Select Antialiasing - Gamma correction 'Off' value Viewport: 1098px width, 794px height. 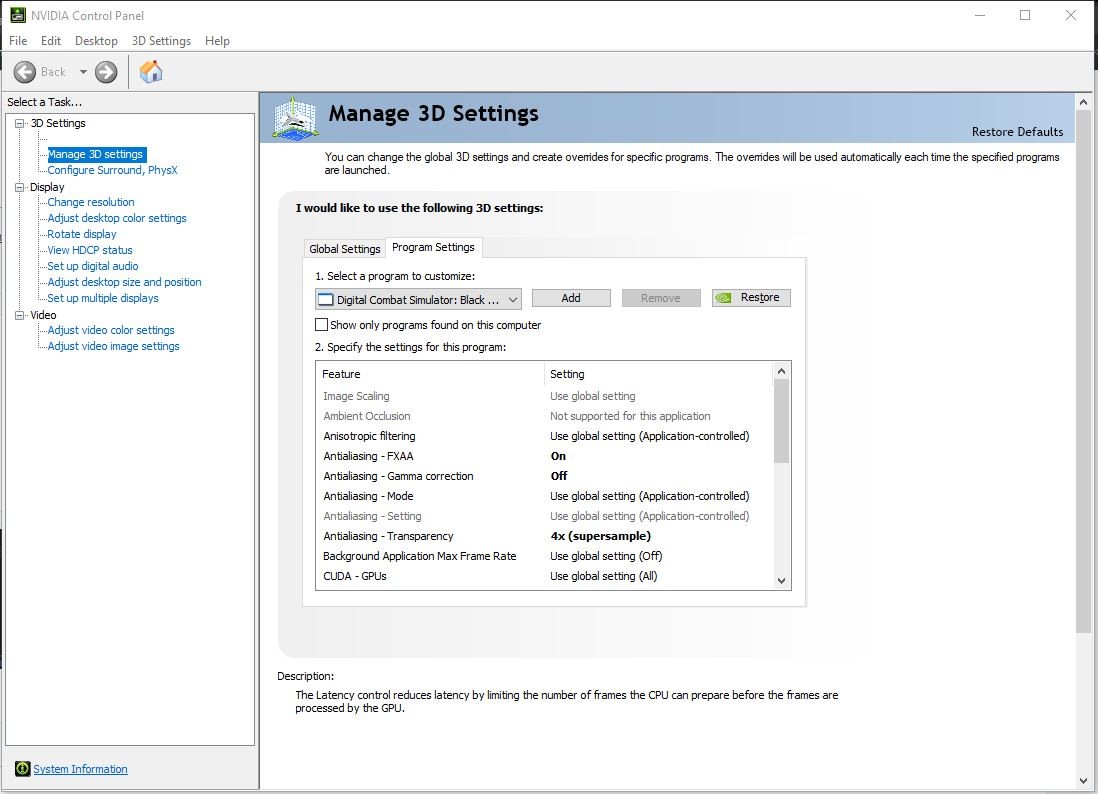(559, 476)
